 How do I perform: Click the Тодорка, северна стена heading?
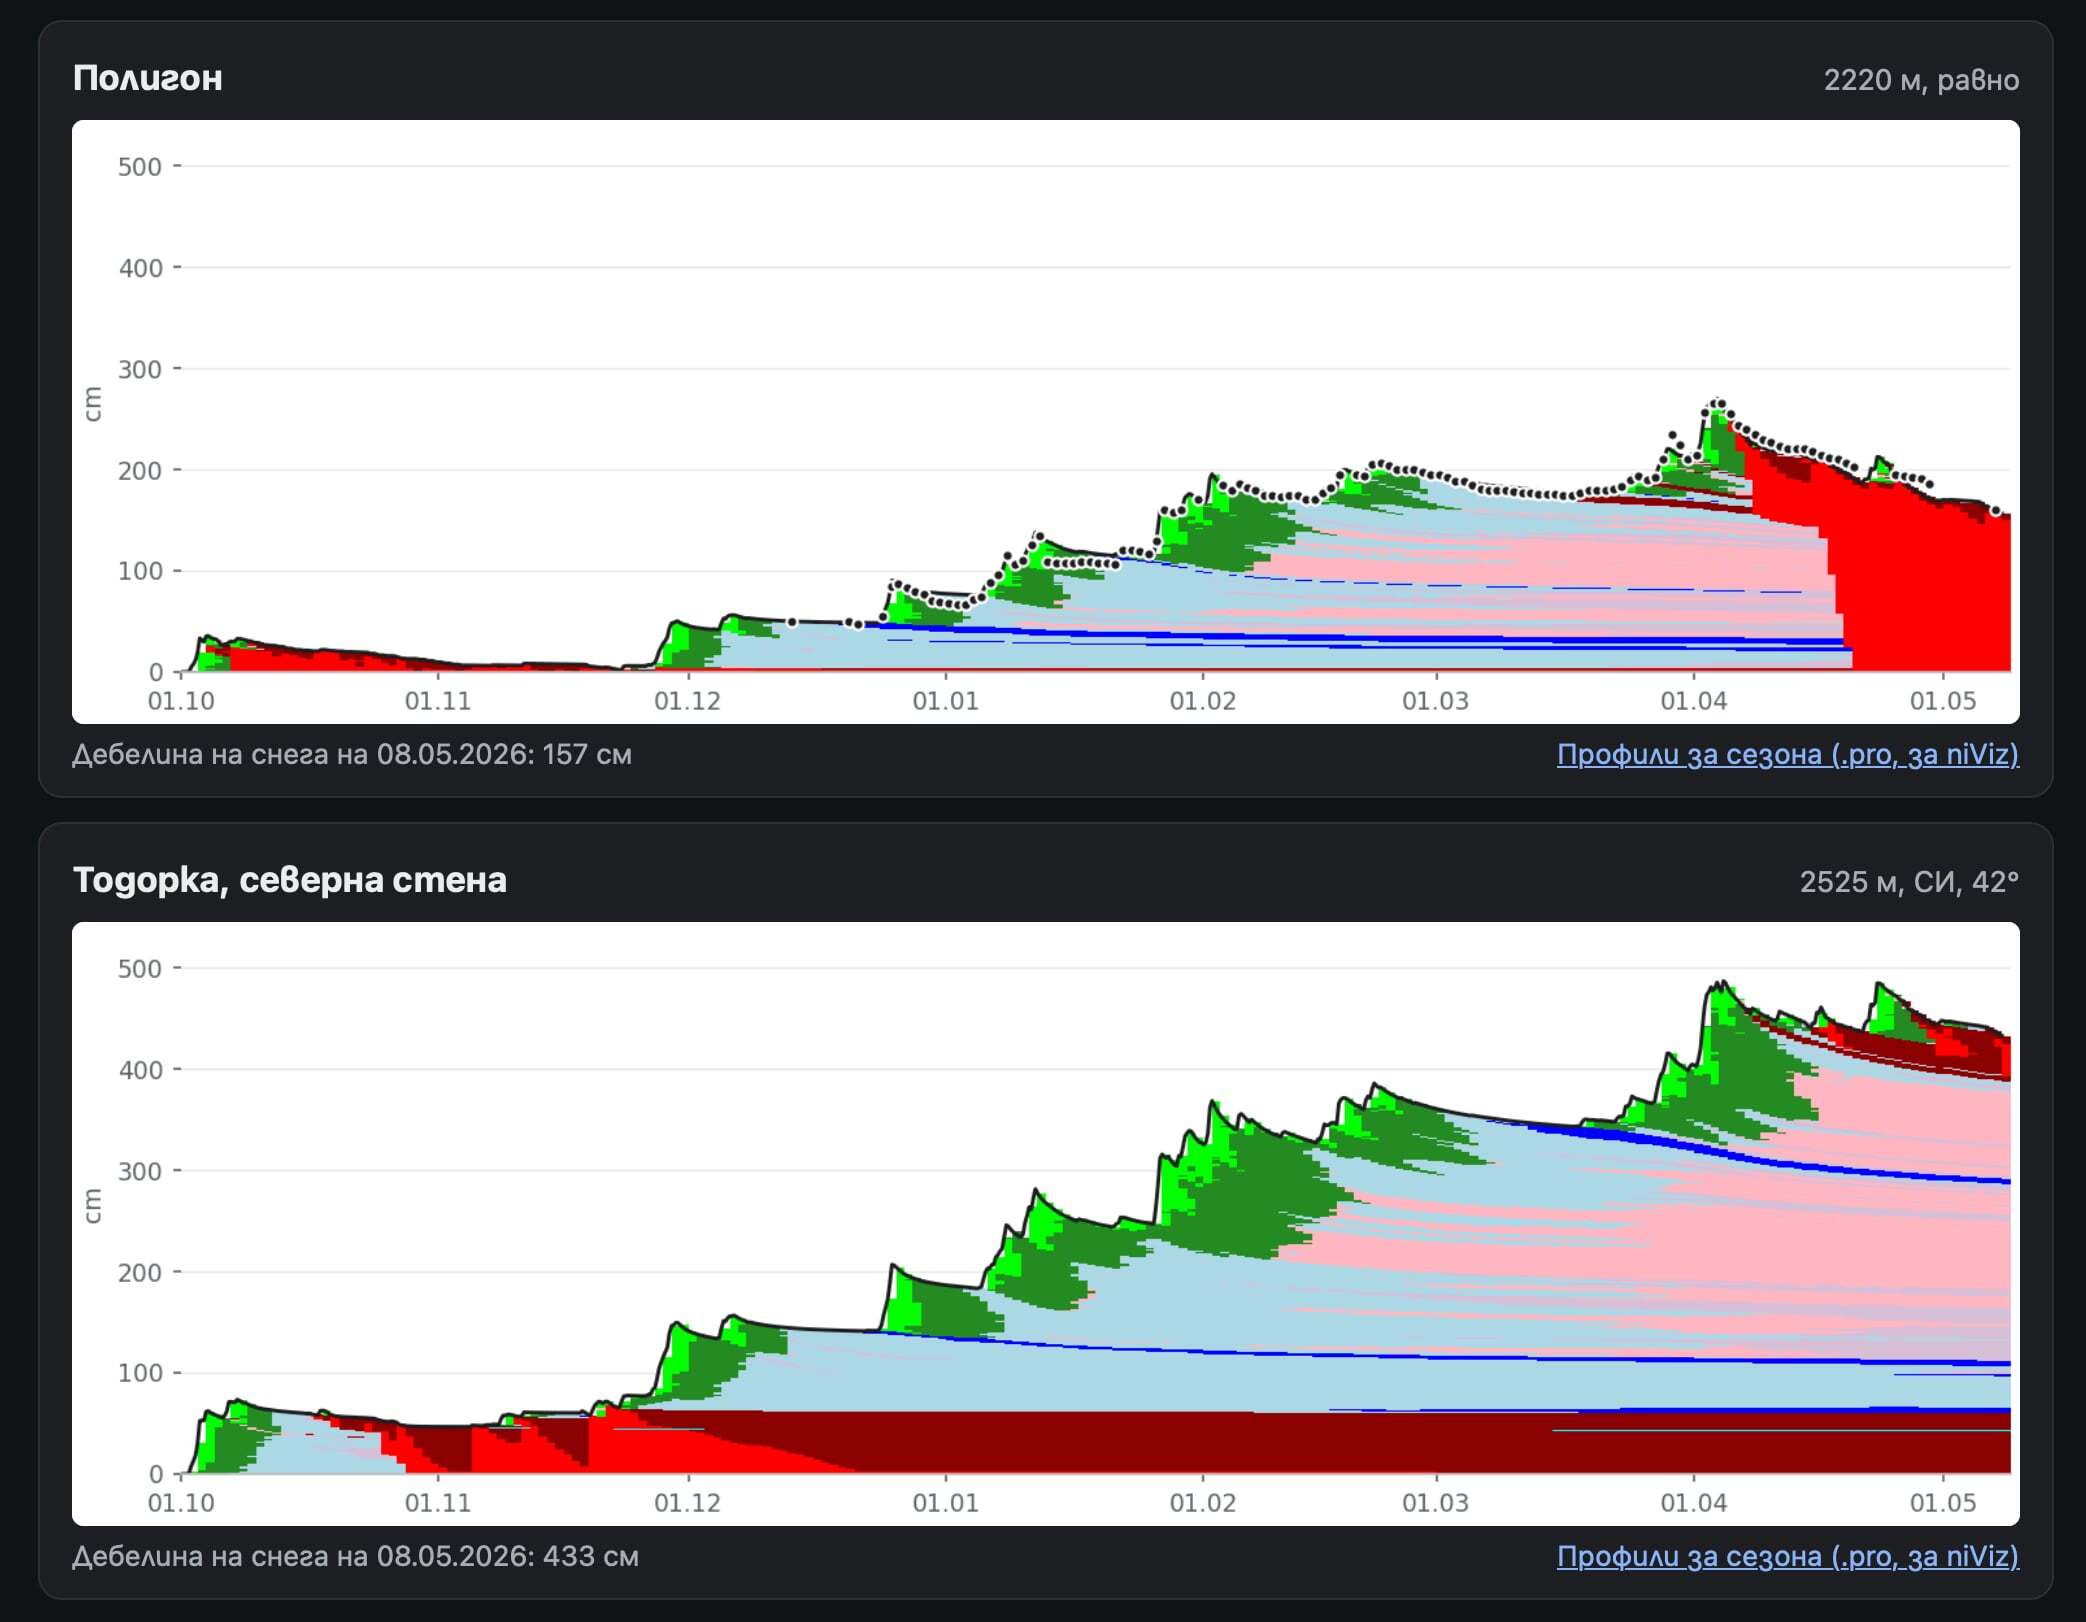pyautogui.click(x=290, y=880)
